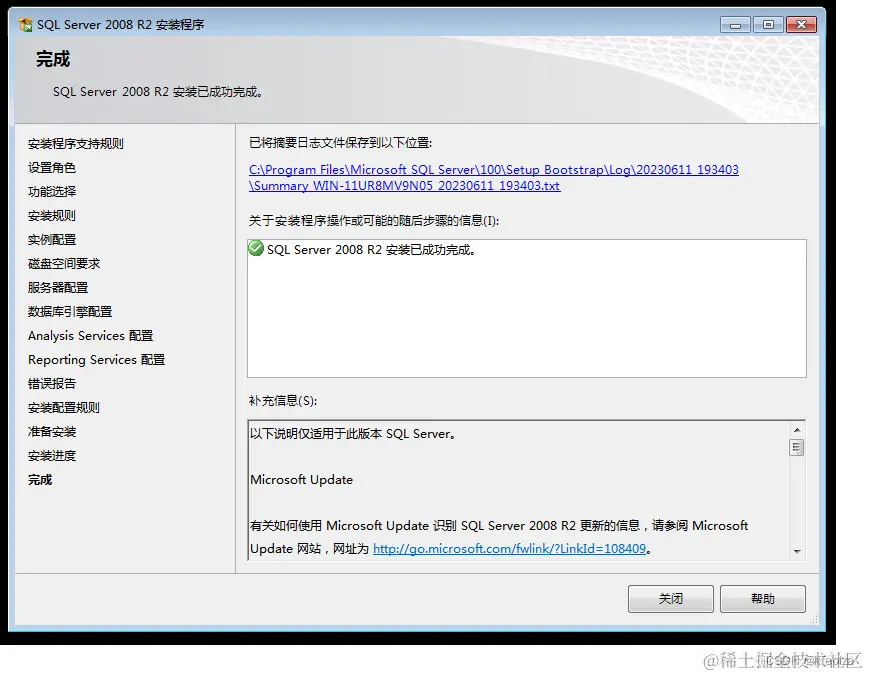This screenshot has height=677, width=869.
Task: Select the Reporting Services 配置 step
Action: pyautogui.click(x=97, y=360)
